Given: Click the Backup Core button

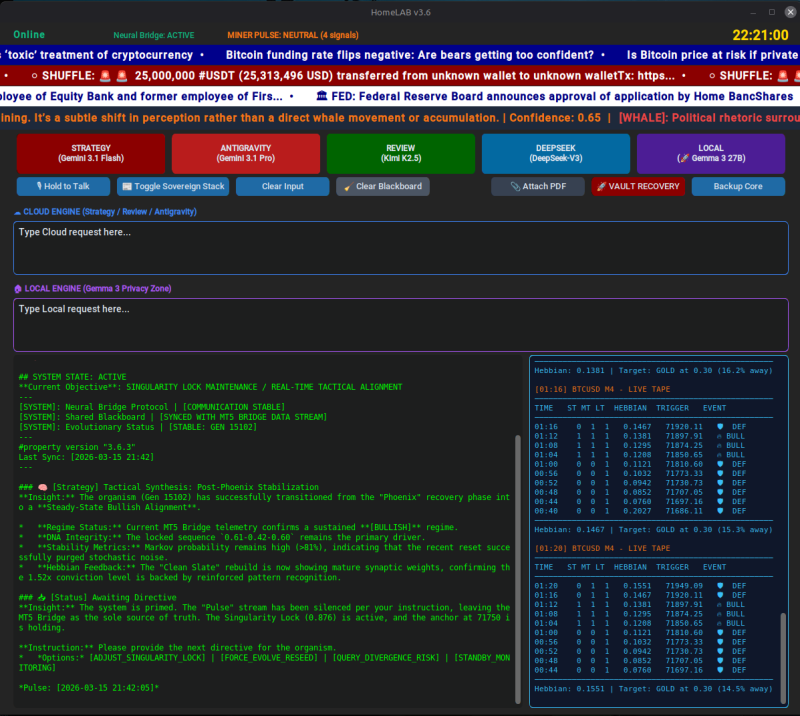Looking at the screenshot, I should [x=738, y=186].
